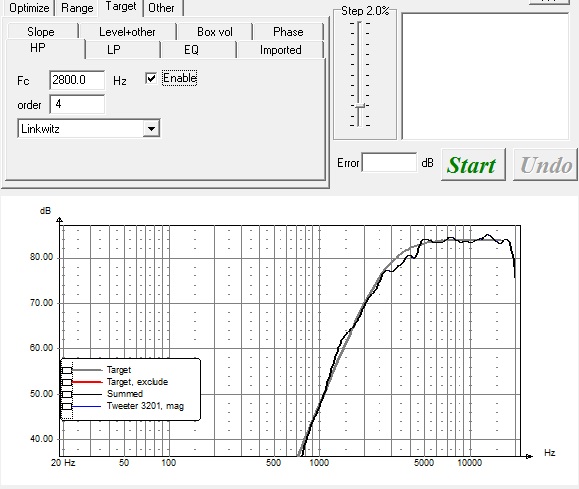Screen dimensions: 579x489
Task: Open the Box vol sub-tab
Action: point(215,32)
